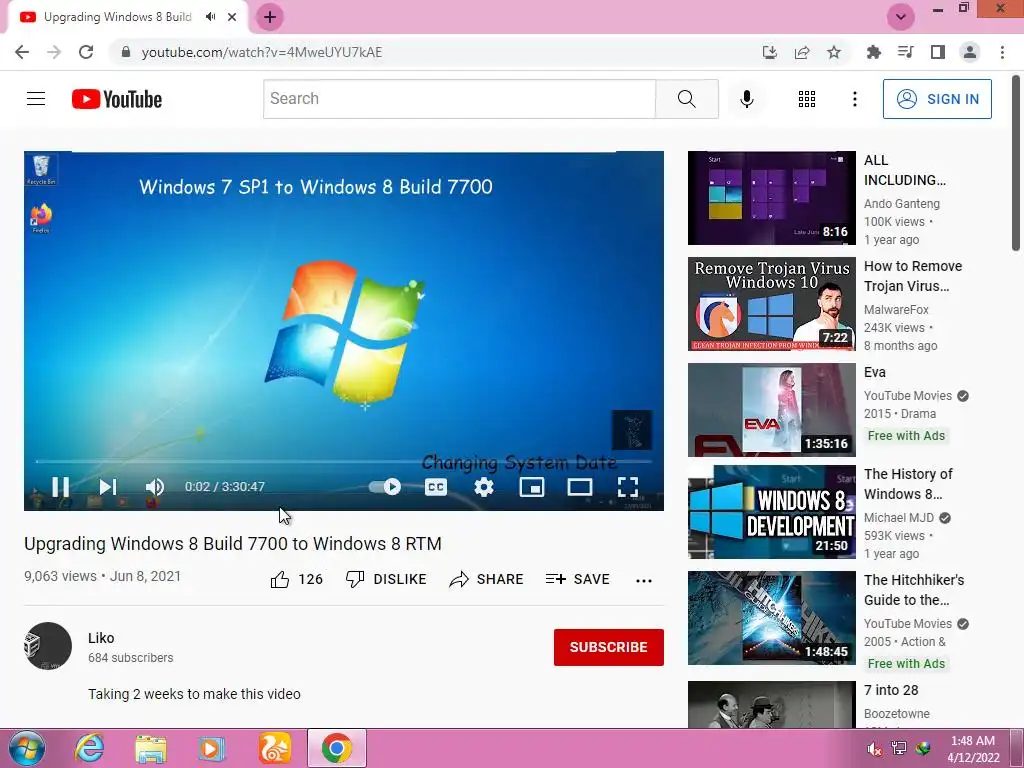Enable theater mode
The image size is (1024, 768).
(x=580, y=487)
